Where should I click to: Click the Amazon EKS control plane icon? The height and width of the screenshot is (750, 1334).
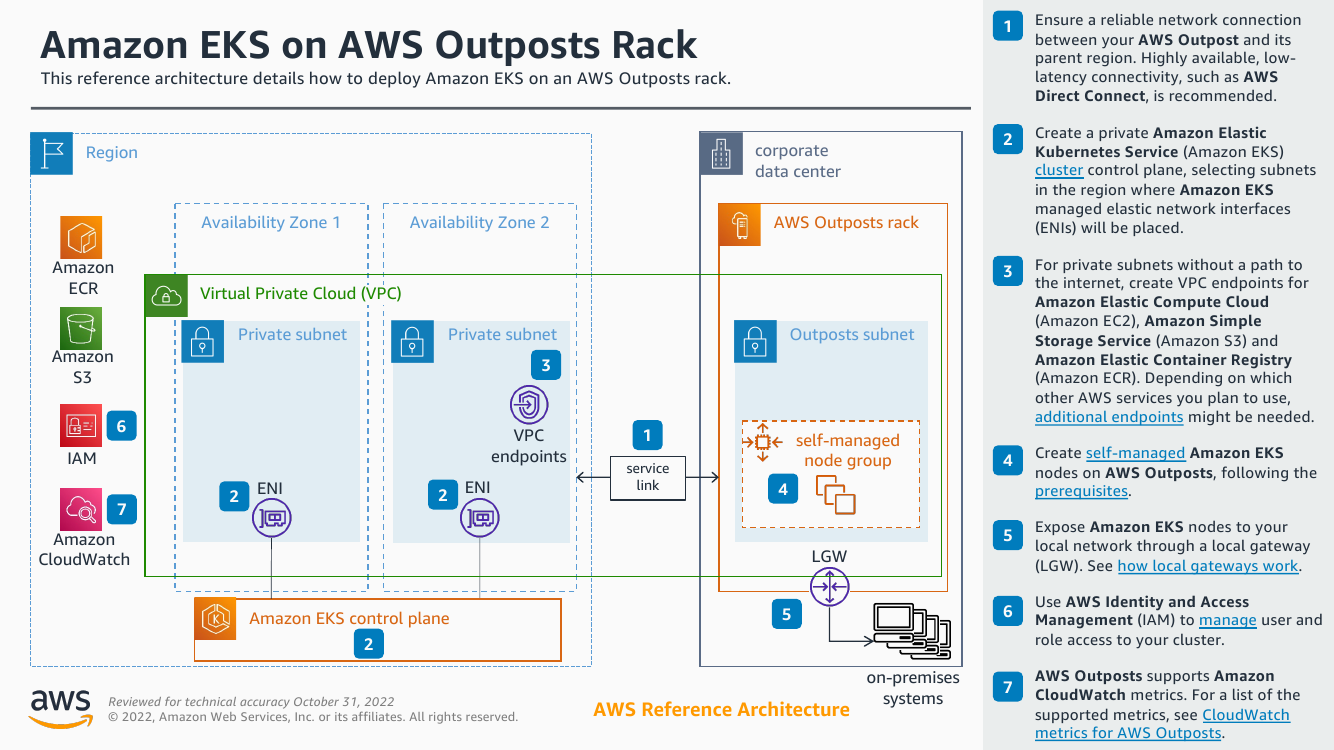point(215,619)
